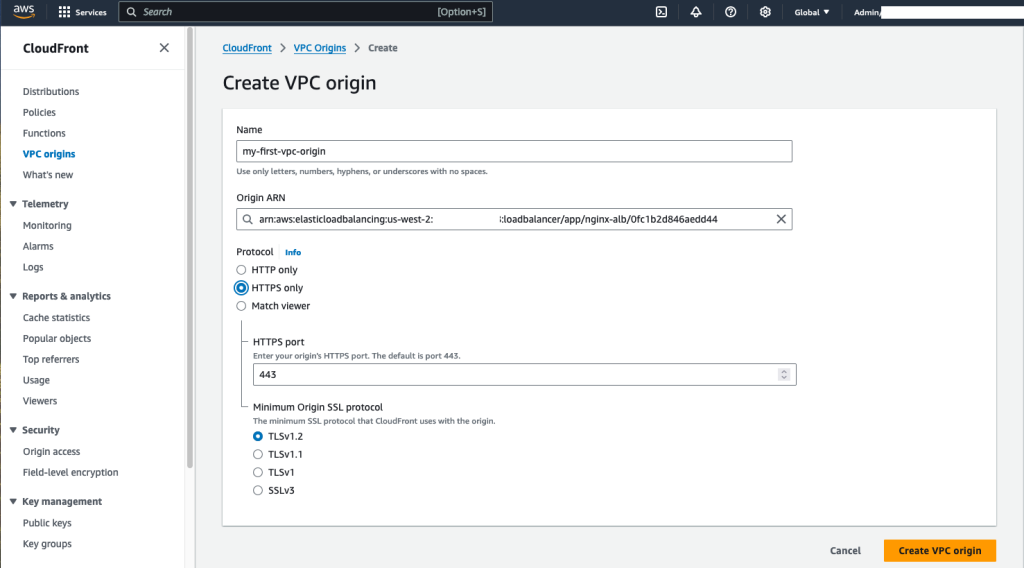Open Public keys page
The width and height of the screenshot is (1024, 568).
point(47,523)
